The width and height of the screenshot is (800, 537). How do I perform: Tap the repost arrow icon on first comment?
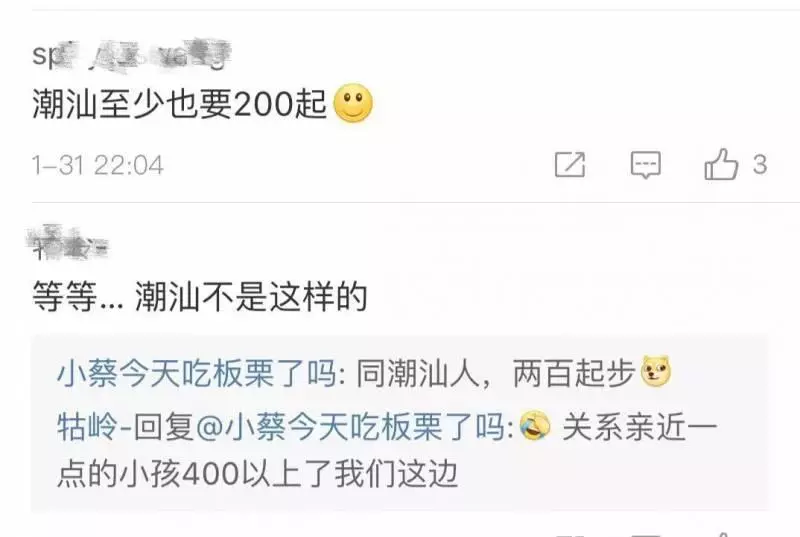[570, 164]
